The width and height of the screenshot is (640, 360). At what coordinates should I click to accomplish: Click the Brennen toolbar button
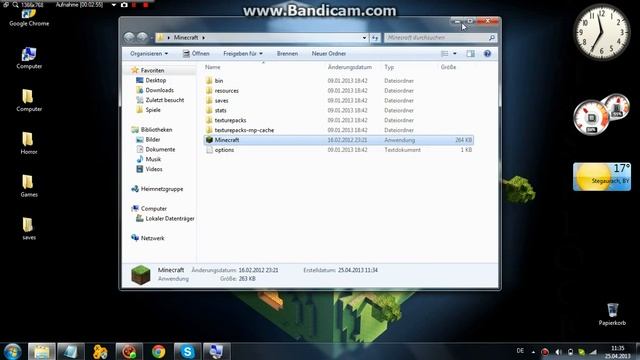(287, 53)
